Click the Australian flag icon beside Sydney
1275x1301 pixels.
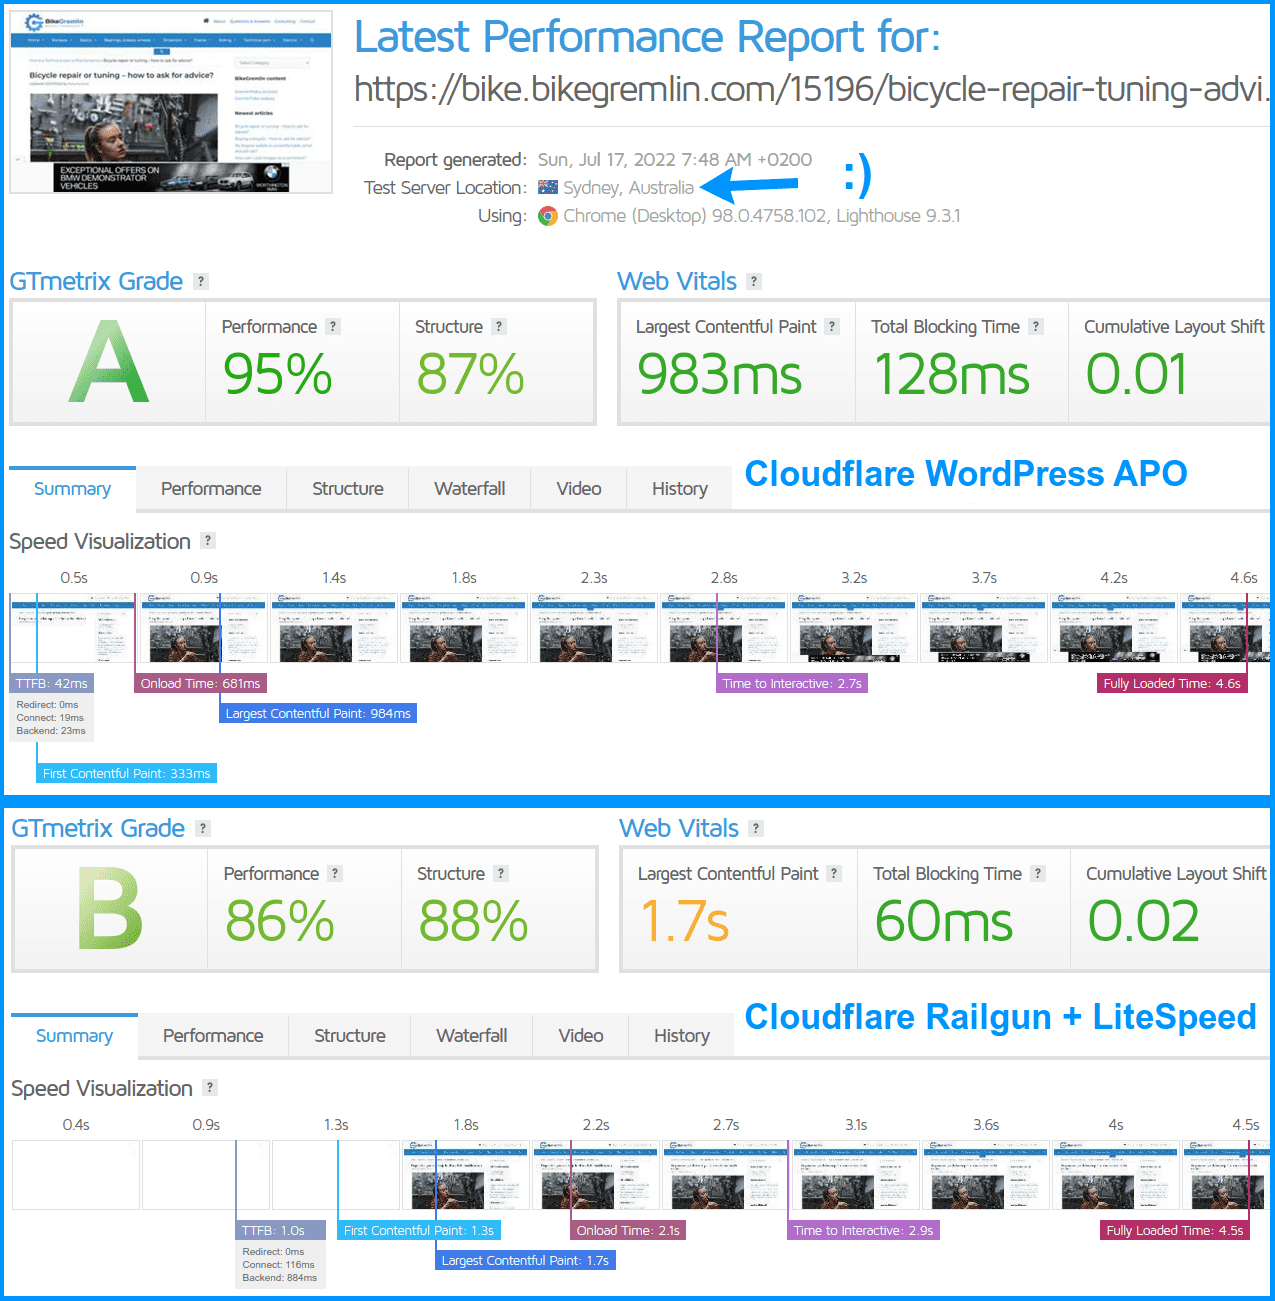(548, 187)
